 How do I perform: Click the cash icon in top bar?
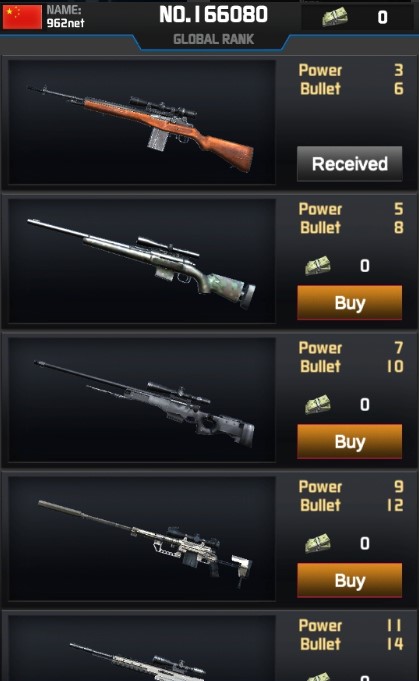(x=334, y=17)
